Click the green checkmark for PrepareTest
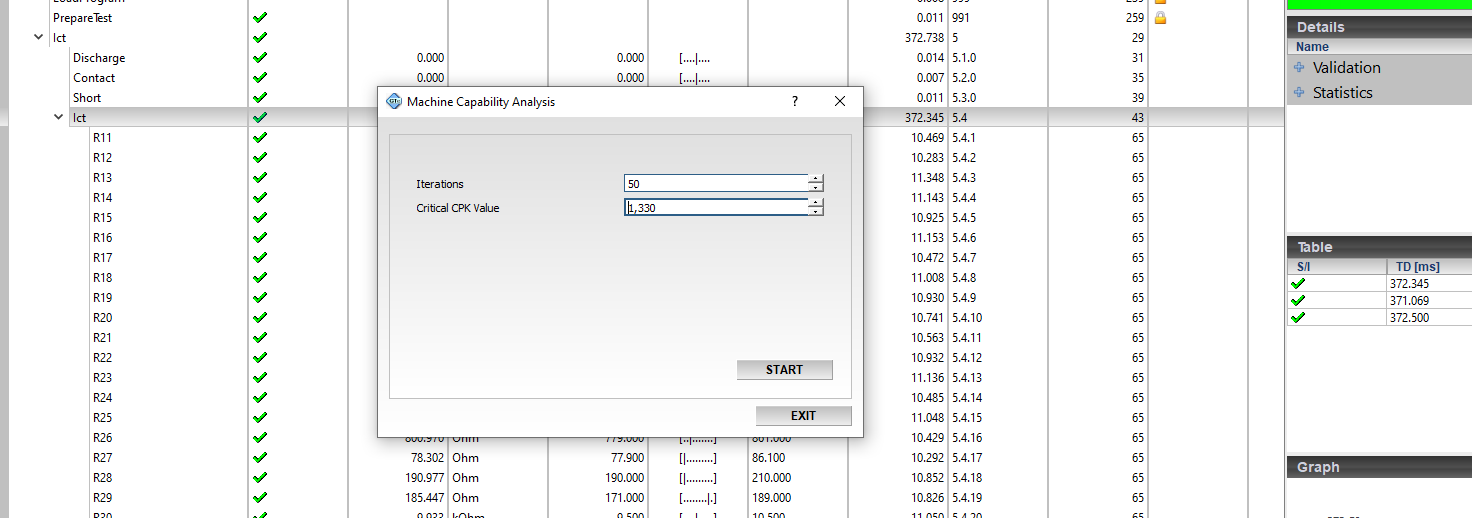Viewport: 1472px width, 518px height. pos(261,18)
